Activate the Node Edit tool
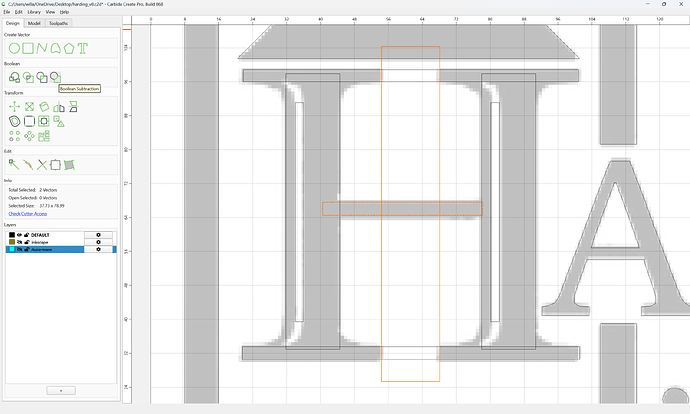690x414 pixels. 14,165
